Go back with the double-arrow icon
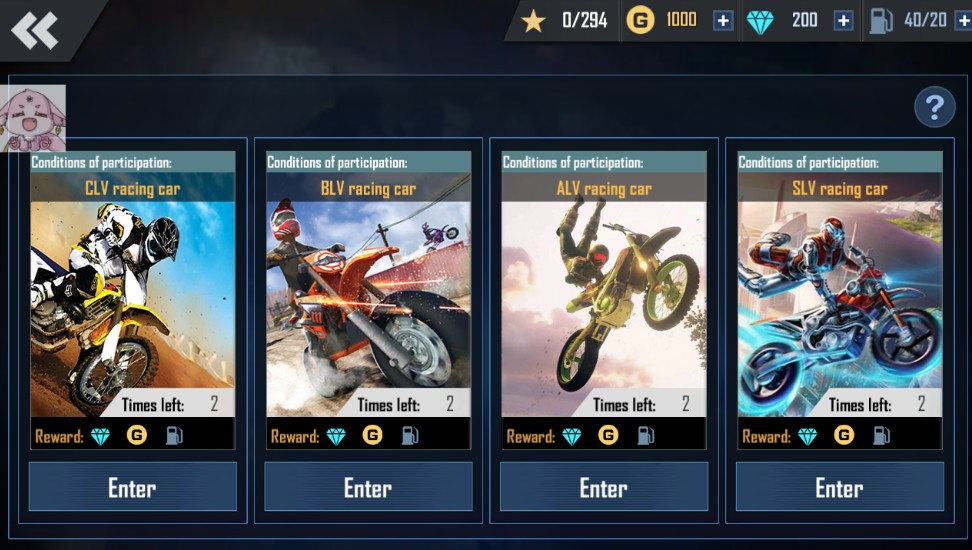Image resolution: width=972 pixels, height=550 pixels. click(35, 30)
